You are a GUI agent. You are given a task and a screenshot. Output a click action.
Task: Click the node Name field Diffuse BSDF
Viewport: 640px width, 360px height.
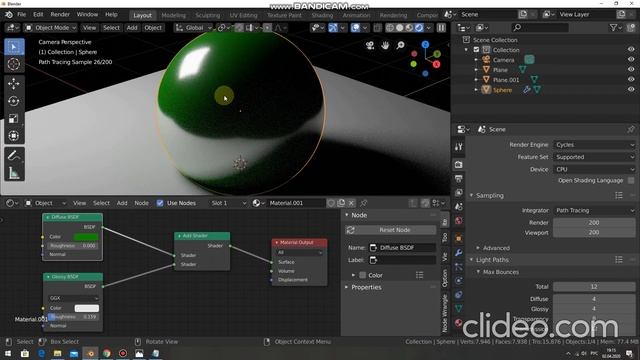402,248
